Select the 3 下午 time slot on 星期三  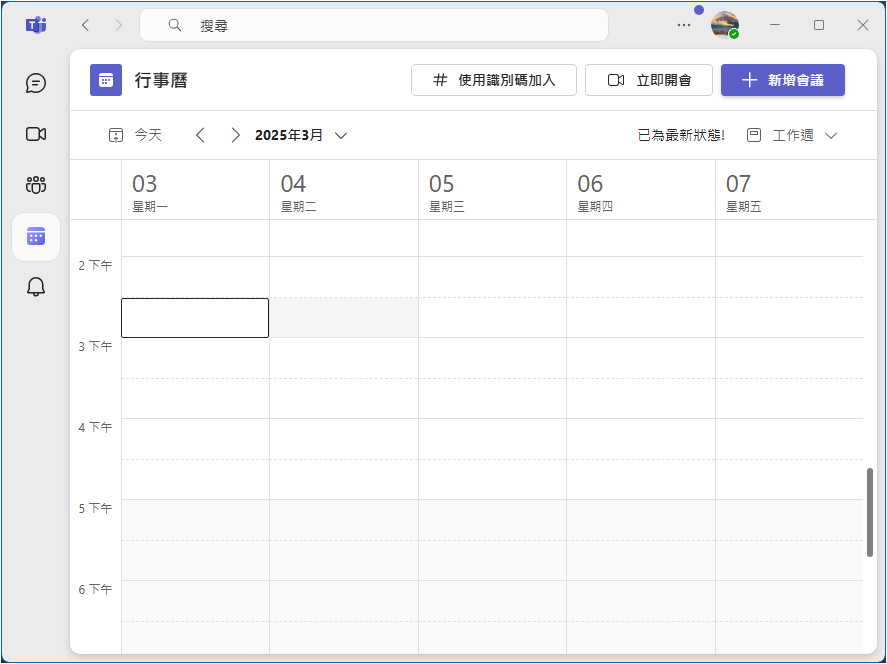coord(492,358)
